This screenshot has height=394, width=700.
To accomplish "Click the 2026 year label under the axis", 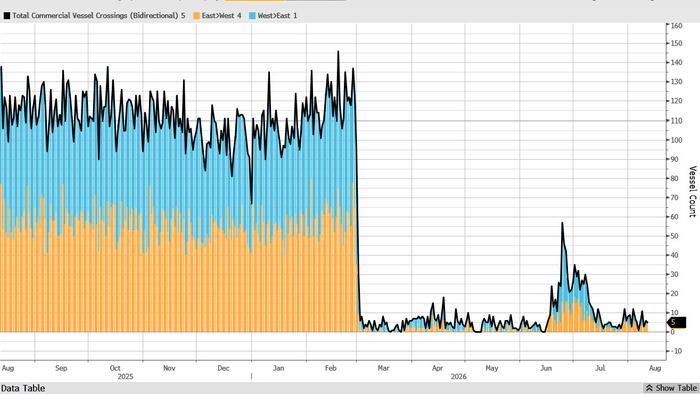I will coord(458,377).
